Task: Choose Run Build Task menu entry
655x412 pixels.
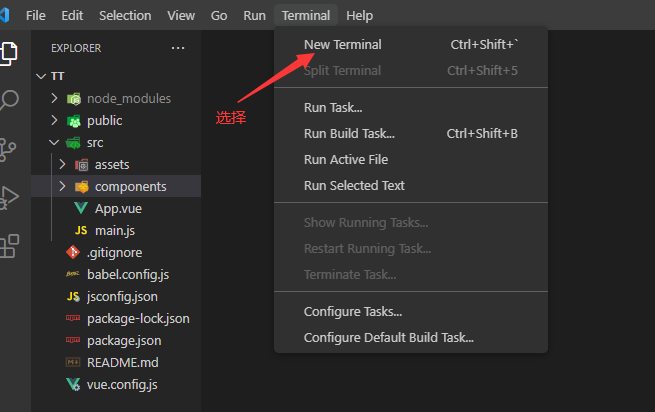Action: pyautogui.click(x=349, y=133)
